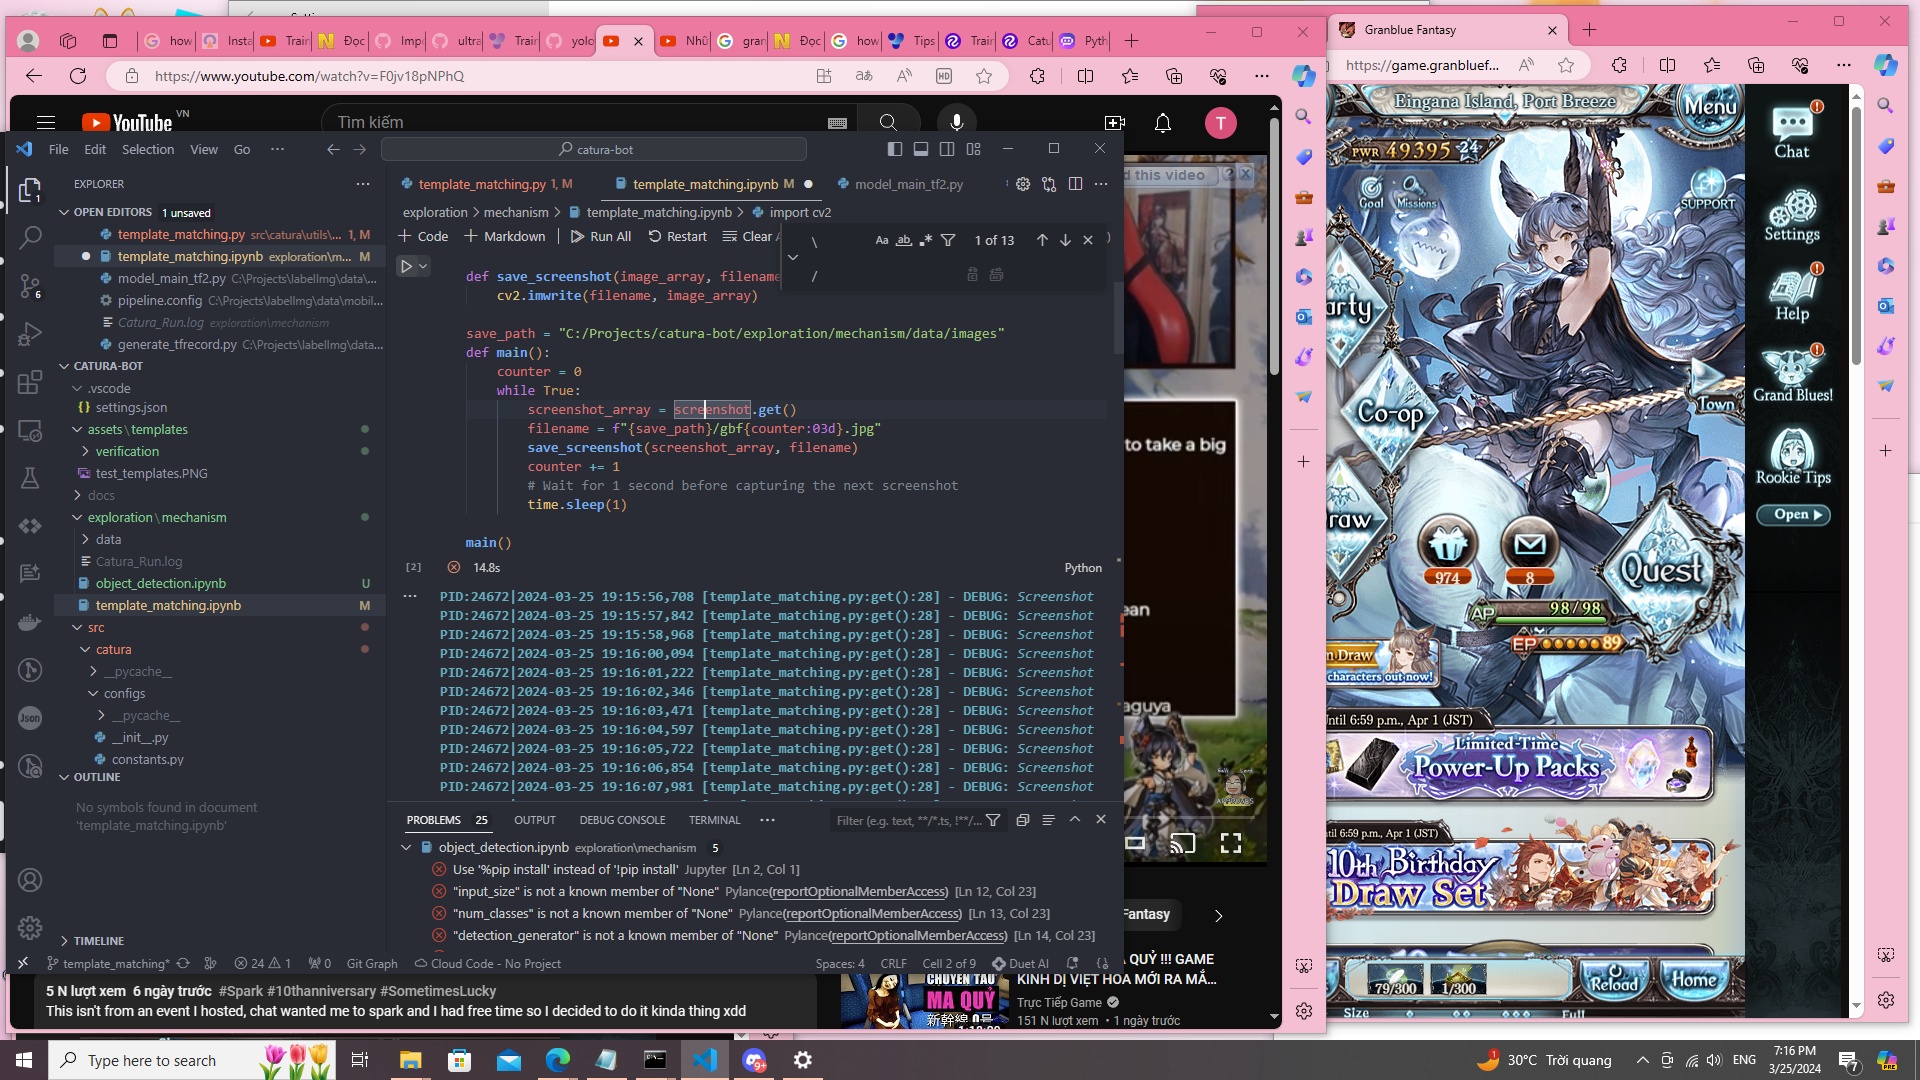The image size is (1920, 1080).
Task: Click the Quest button in game
Action: [1661, 570]
